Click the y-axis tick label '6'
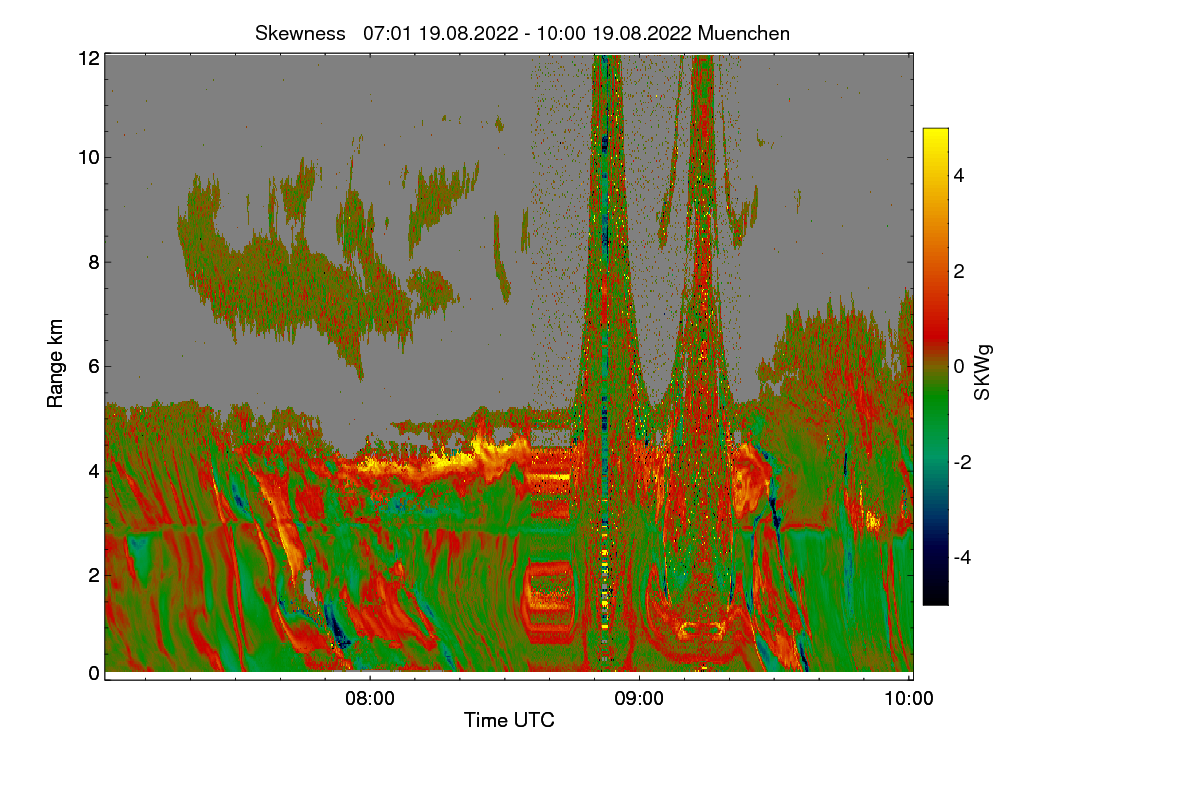 [x=94, y=366]
